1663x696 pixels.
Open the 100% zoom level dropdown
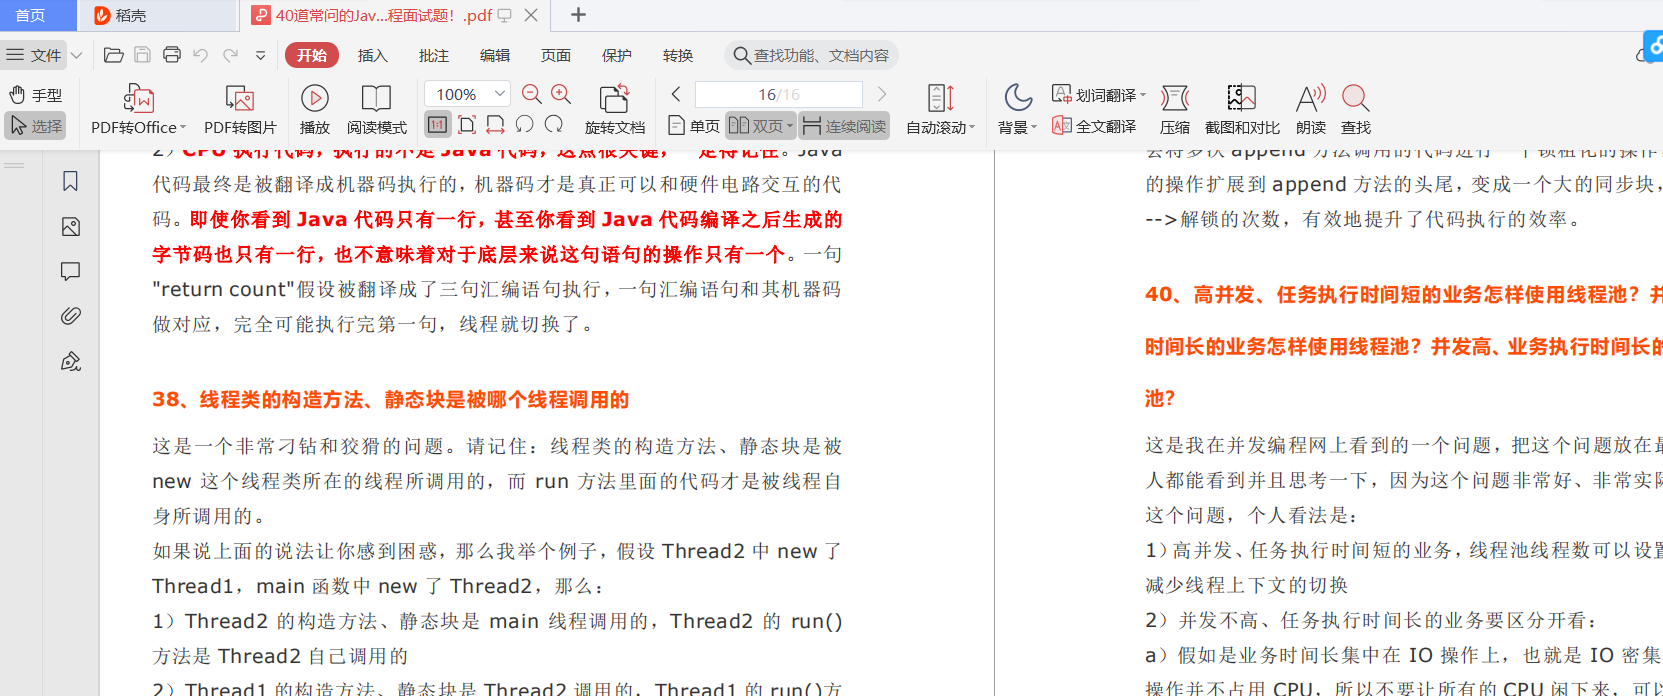coord(467,94)
